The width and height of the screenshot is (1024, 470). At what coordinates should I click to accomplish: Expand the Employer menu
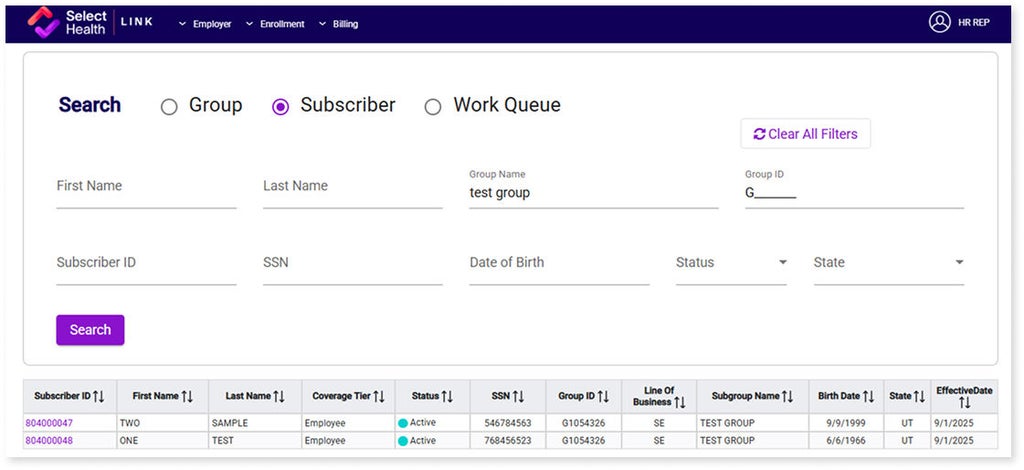205,24
